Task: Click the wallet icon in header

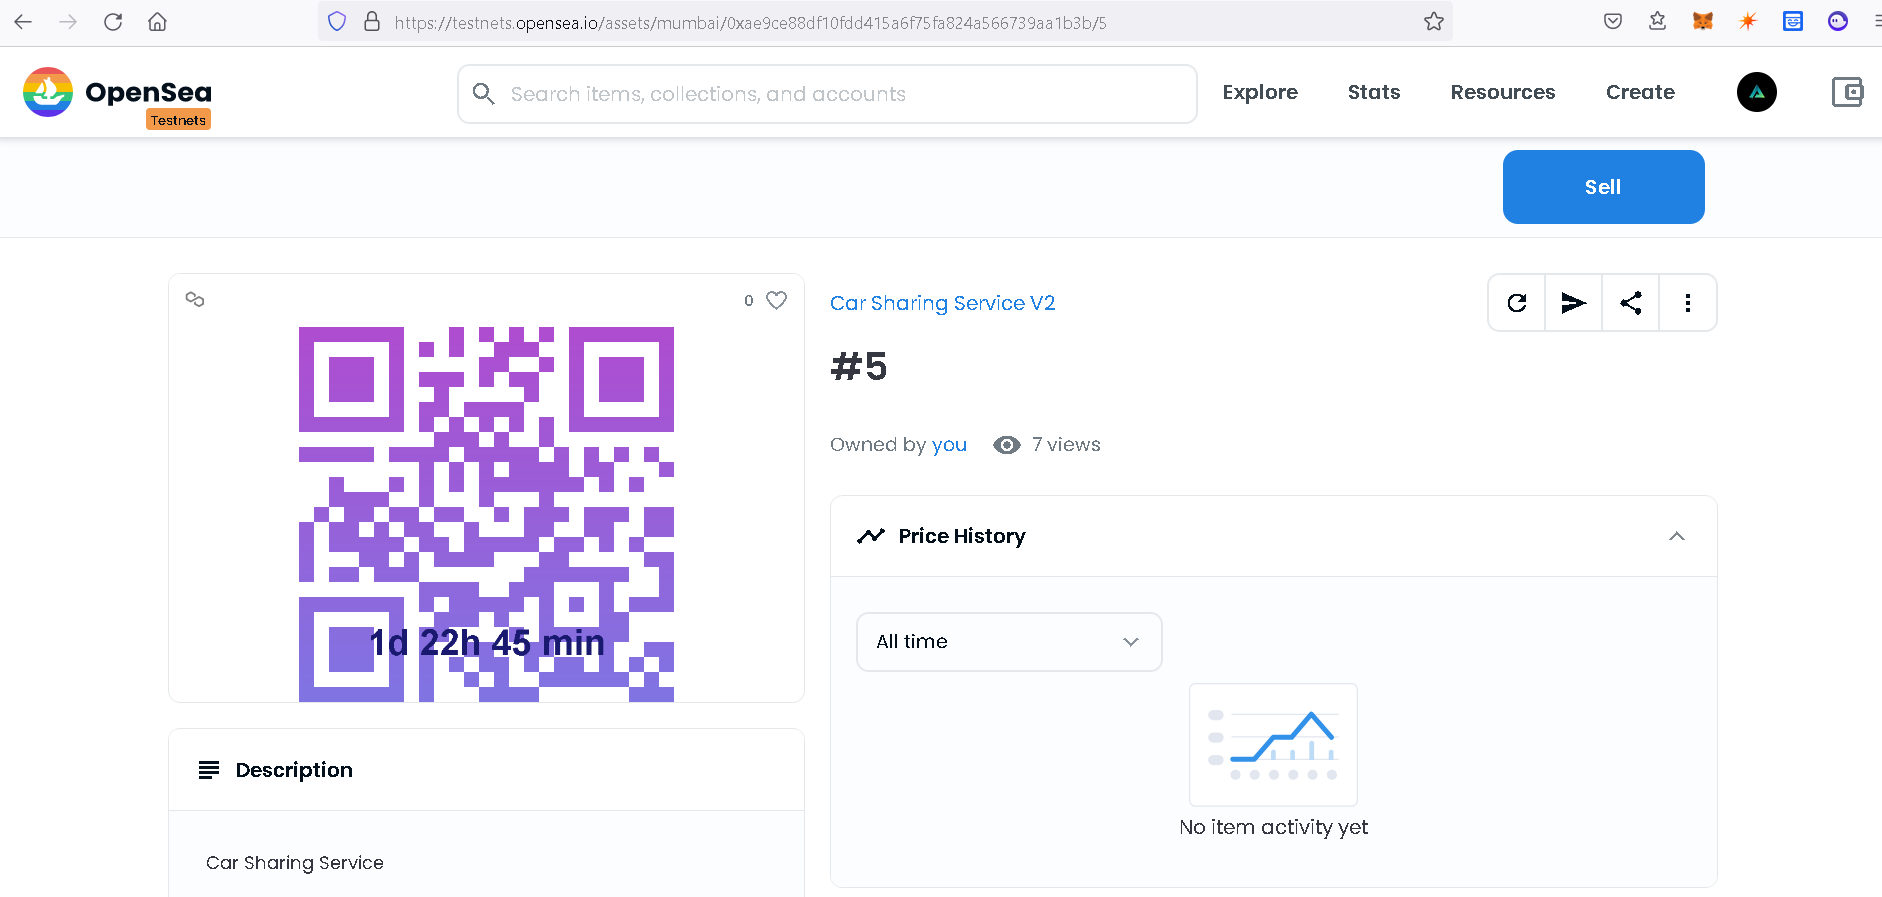Action: (x=1847, y=92)
